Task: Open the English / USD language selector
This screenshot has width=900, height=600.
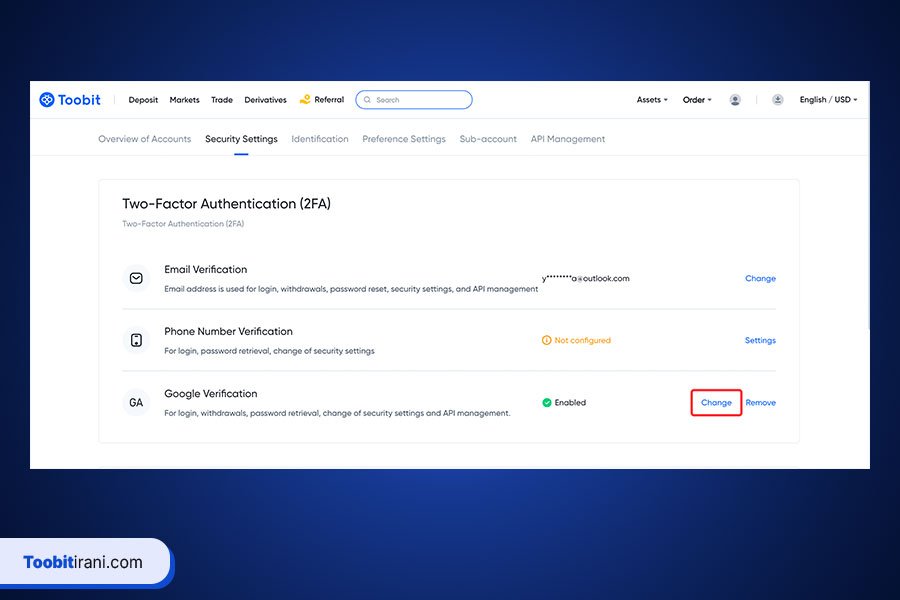Action: pos(828,100)
